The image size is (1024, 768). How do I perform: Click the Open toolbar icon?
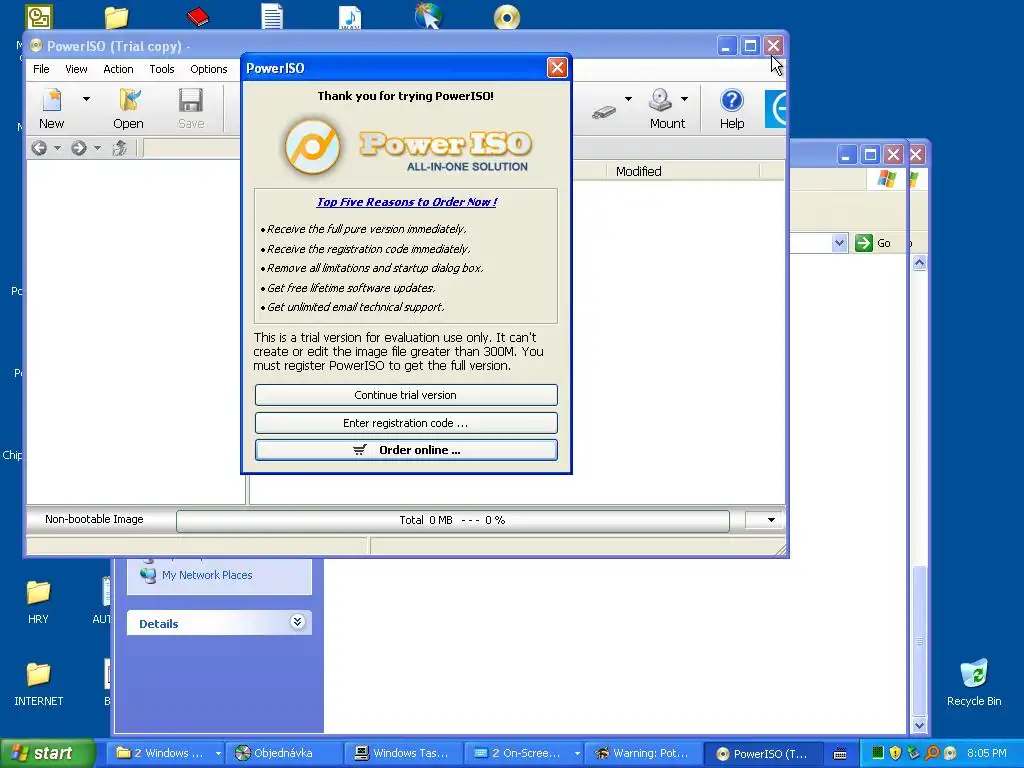point(128,108)
